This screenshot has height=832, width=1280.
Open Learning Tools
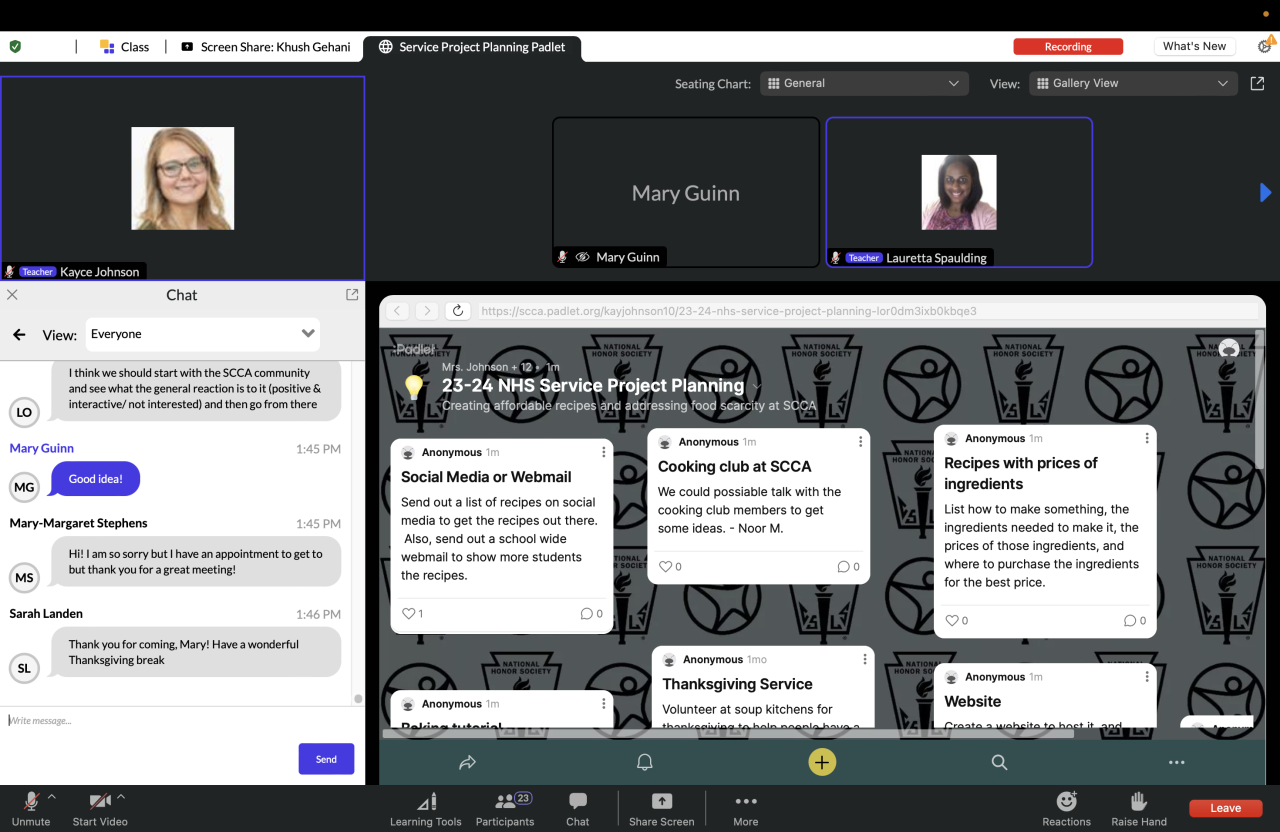pos(426,809)
